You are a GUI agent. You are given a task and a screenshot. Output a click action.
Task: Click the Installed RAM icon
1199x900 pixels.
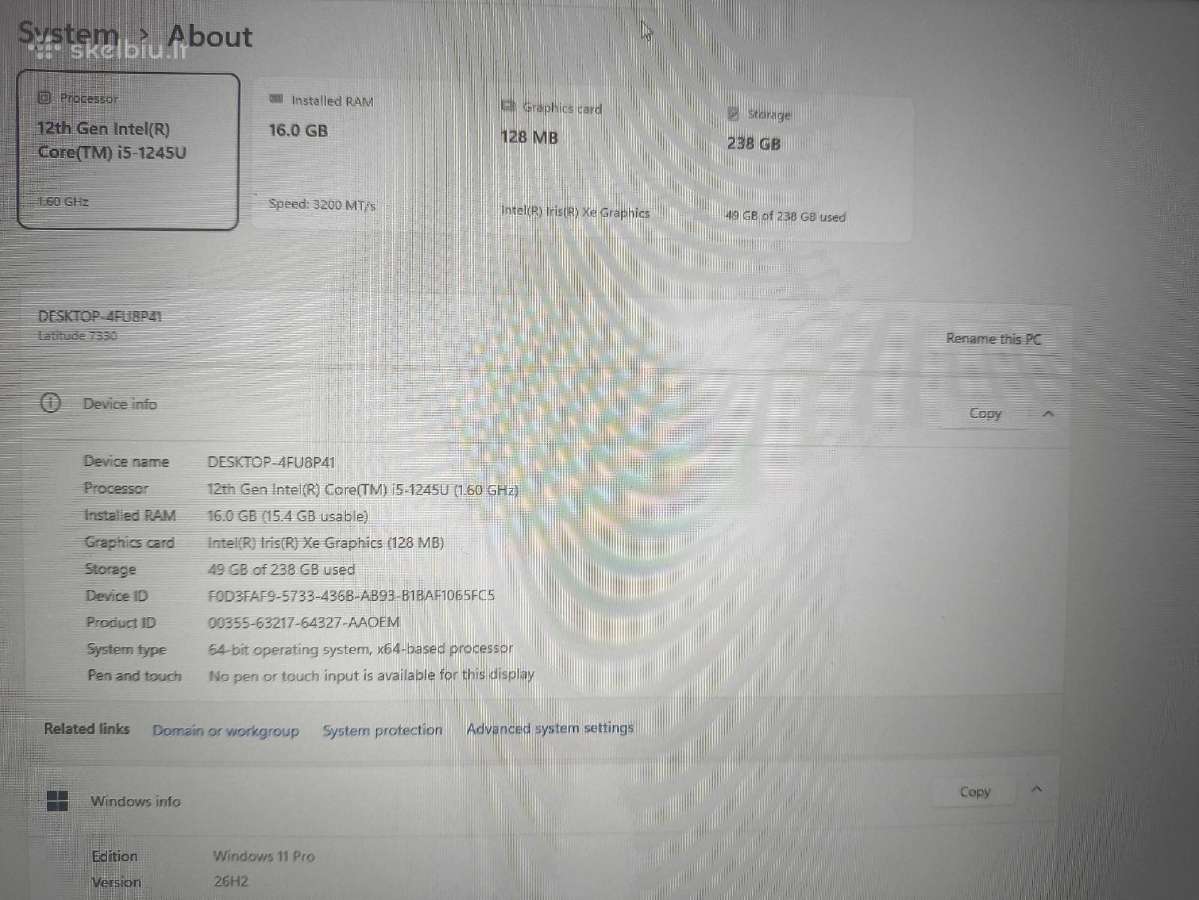(x=276, y=99)
